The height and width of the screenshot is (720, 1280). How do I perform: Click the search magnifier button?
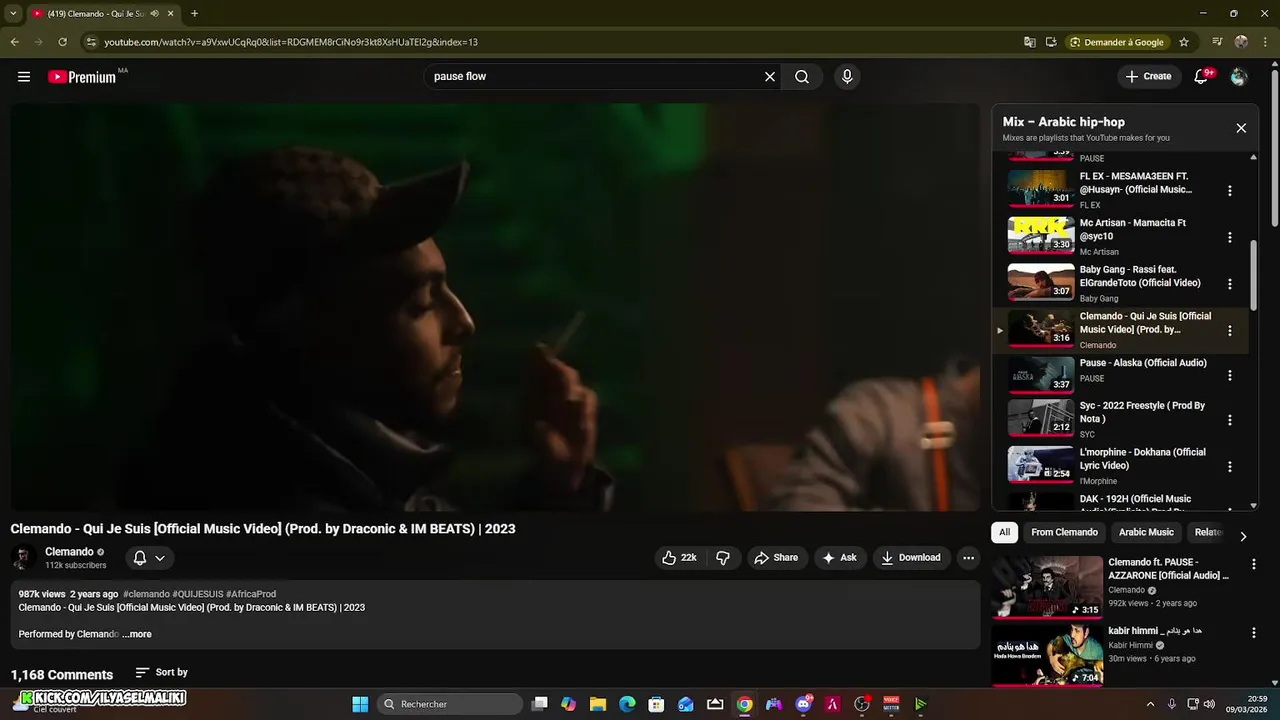point(802,76)
